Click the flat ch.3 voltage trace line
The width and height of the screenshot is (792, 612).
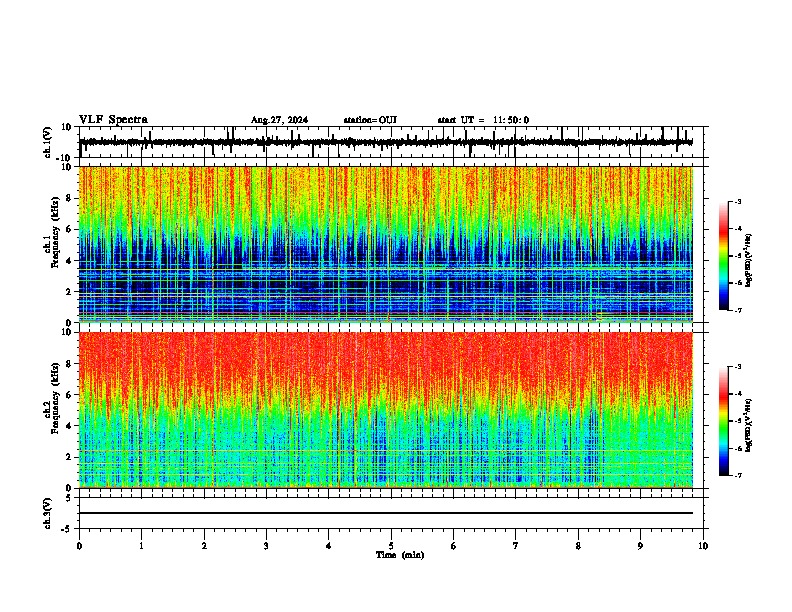coord(386,513)
